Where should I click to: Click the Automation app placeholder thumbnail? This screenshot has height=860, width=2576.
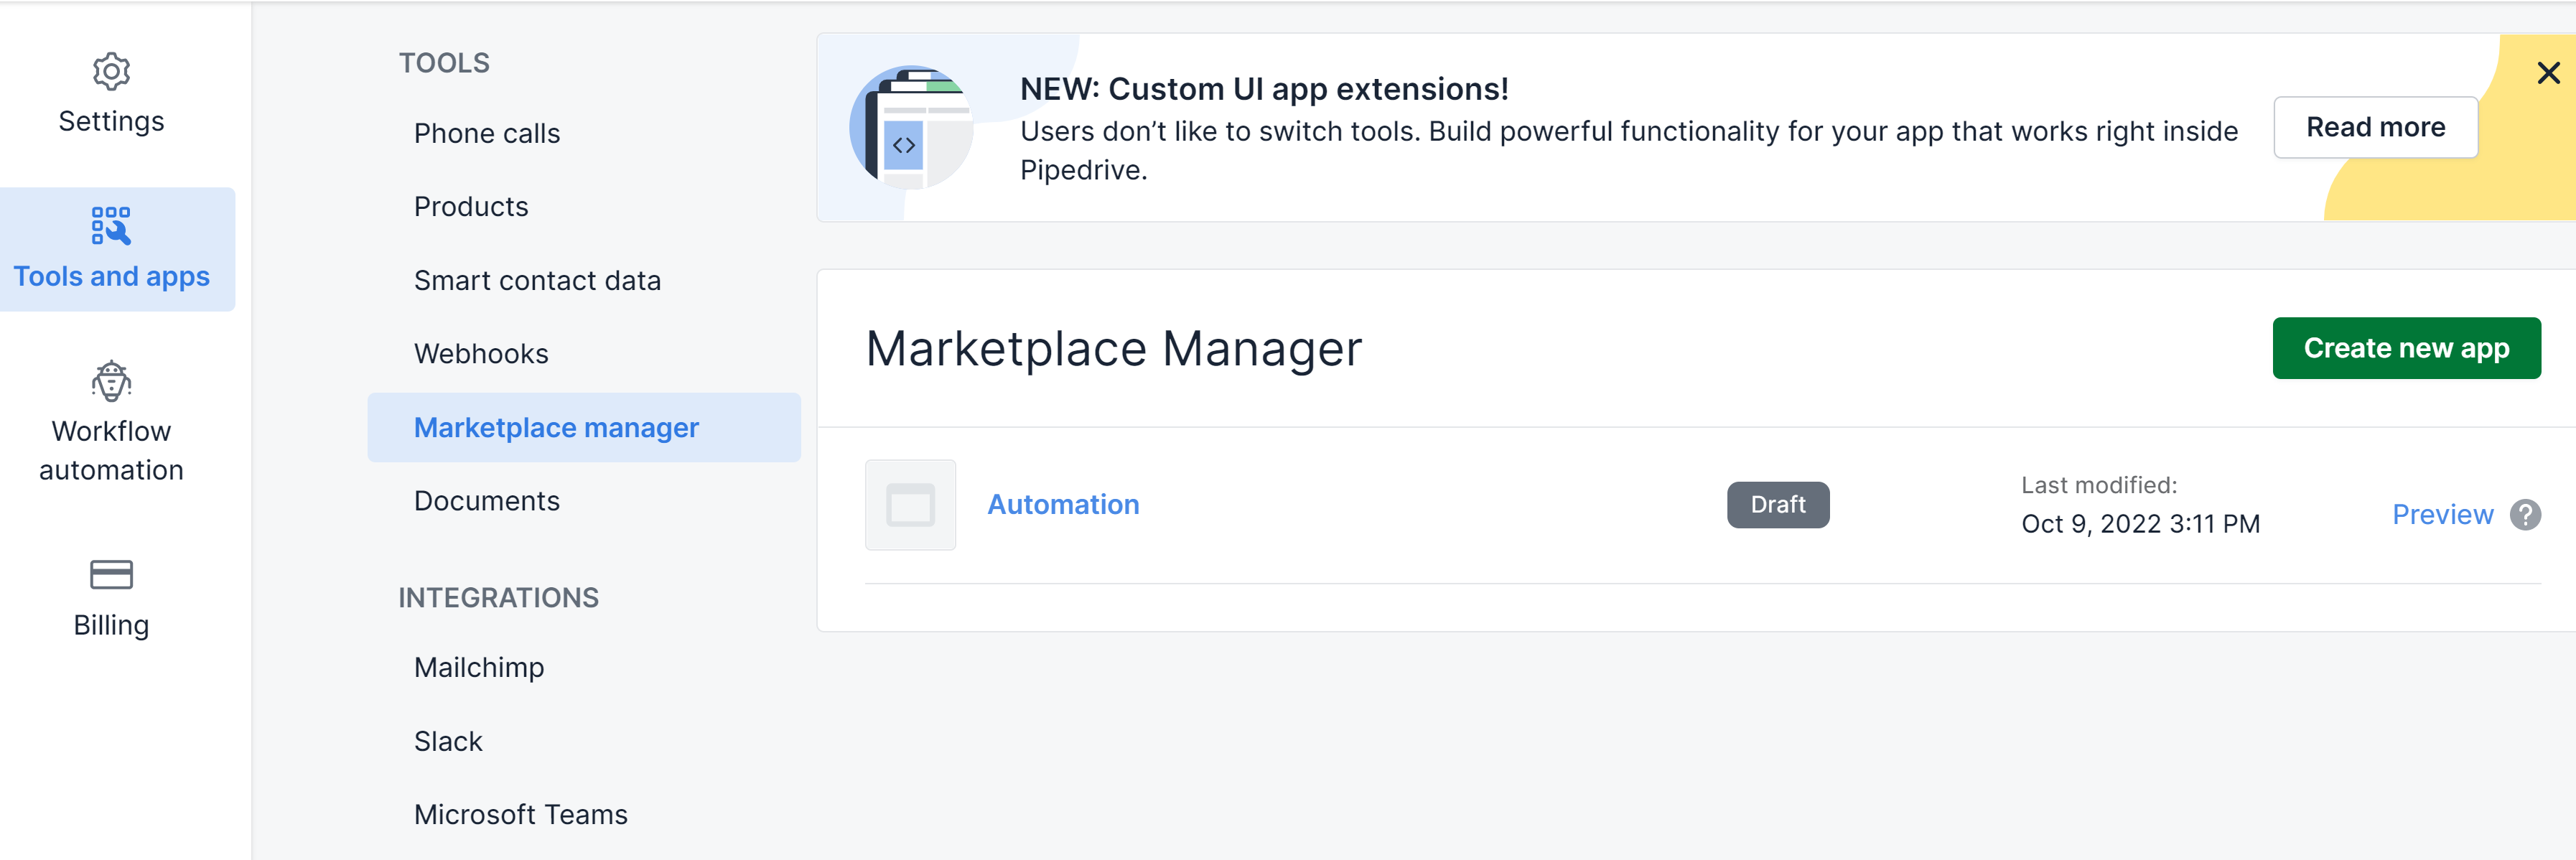[910, 504]
